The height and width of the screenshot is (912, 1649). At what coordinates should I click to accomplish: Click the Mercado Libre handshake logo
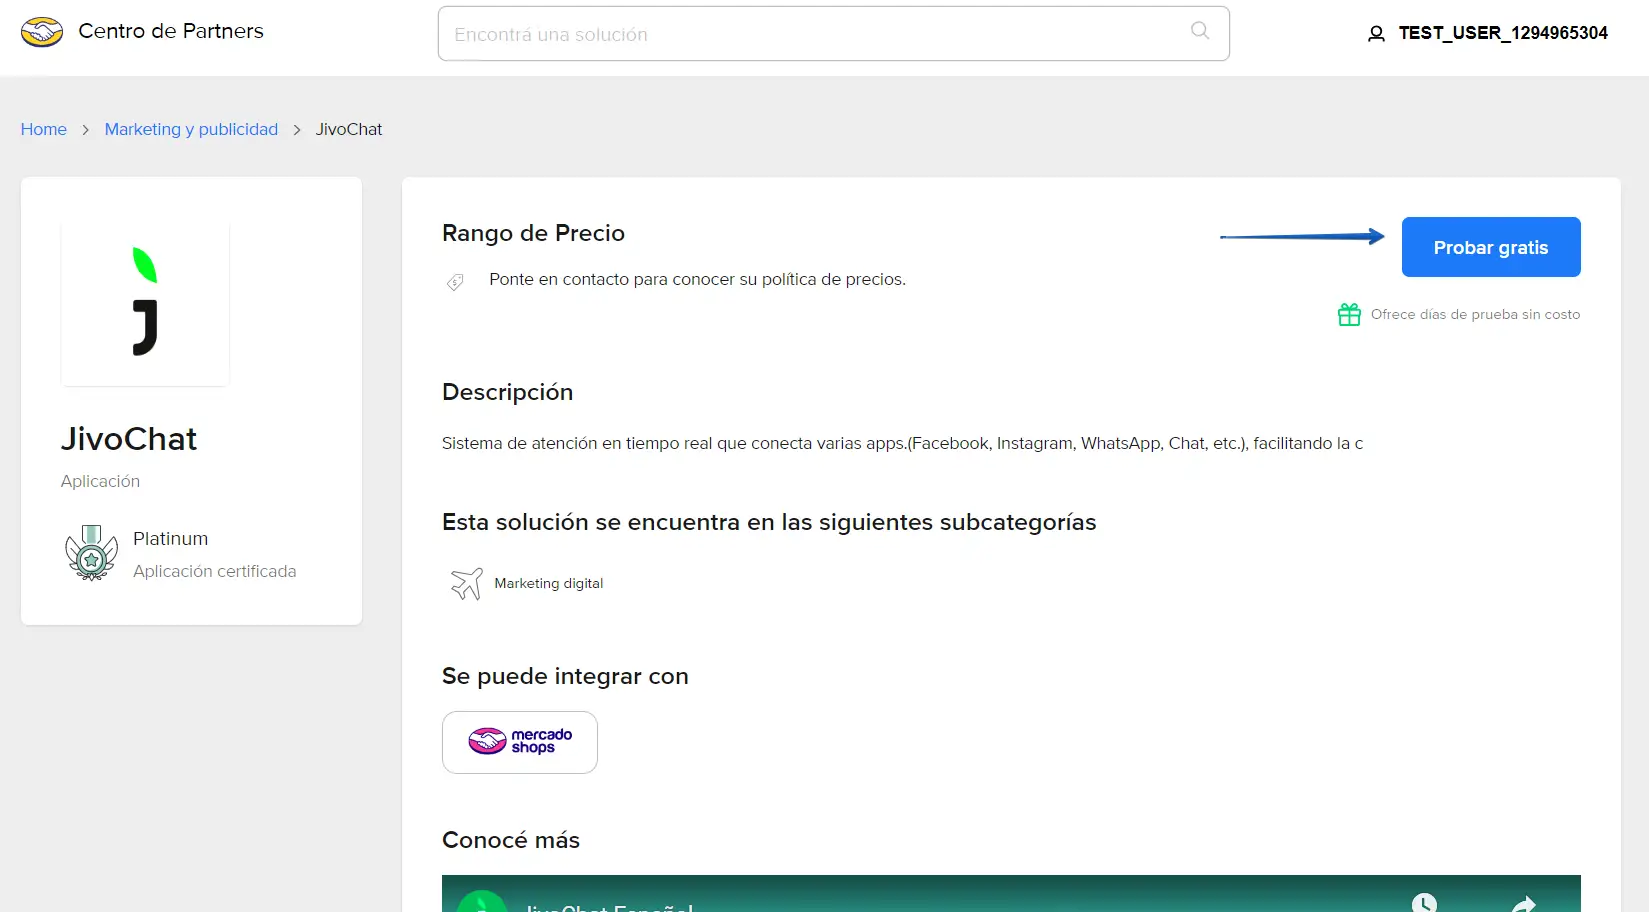42,32
